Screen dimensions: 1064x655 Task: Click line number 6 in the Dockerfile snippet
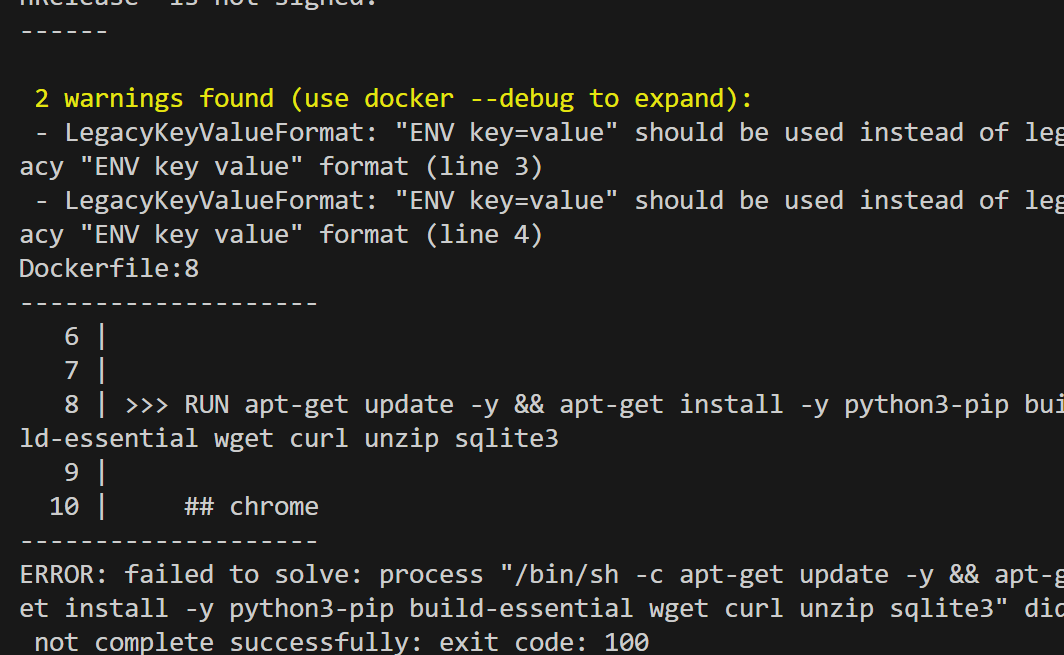coord(72,337)
